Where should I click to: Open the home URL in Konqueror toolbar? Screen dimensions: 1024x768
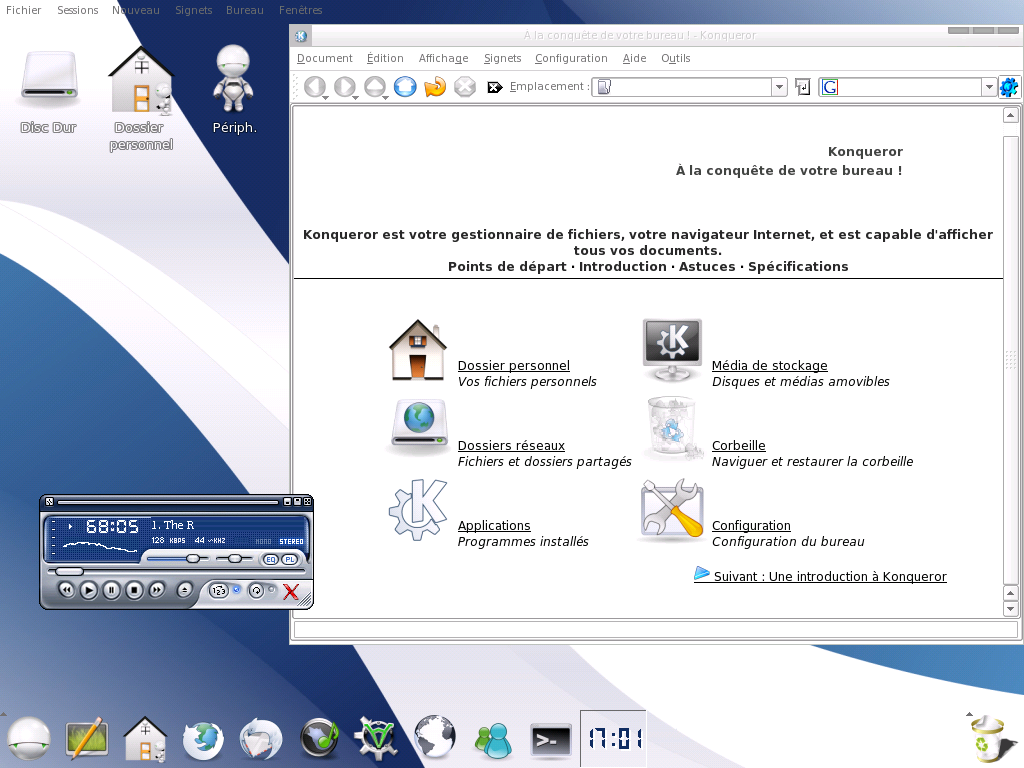405,86
